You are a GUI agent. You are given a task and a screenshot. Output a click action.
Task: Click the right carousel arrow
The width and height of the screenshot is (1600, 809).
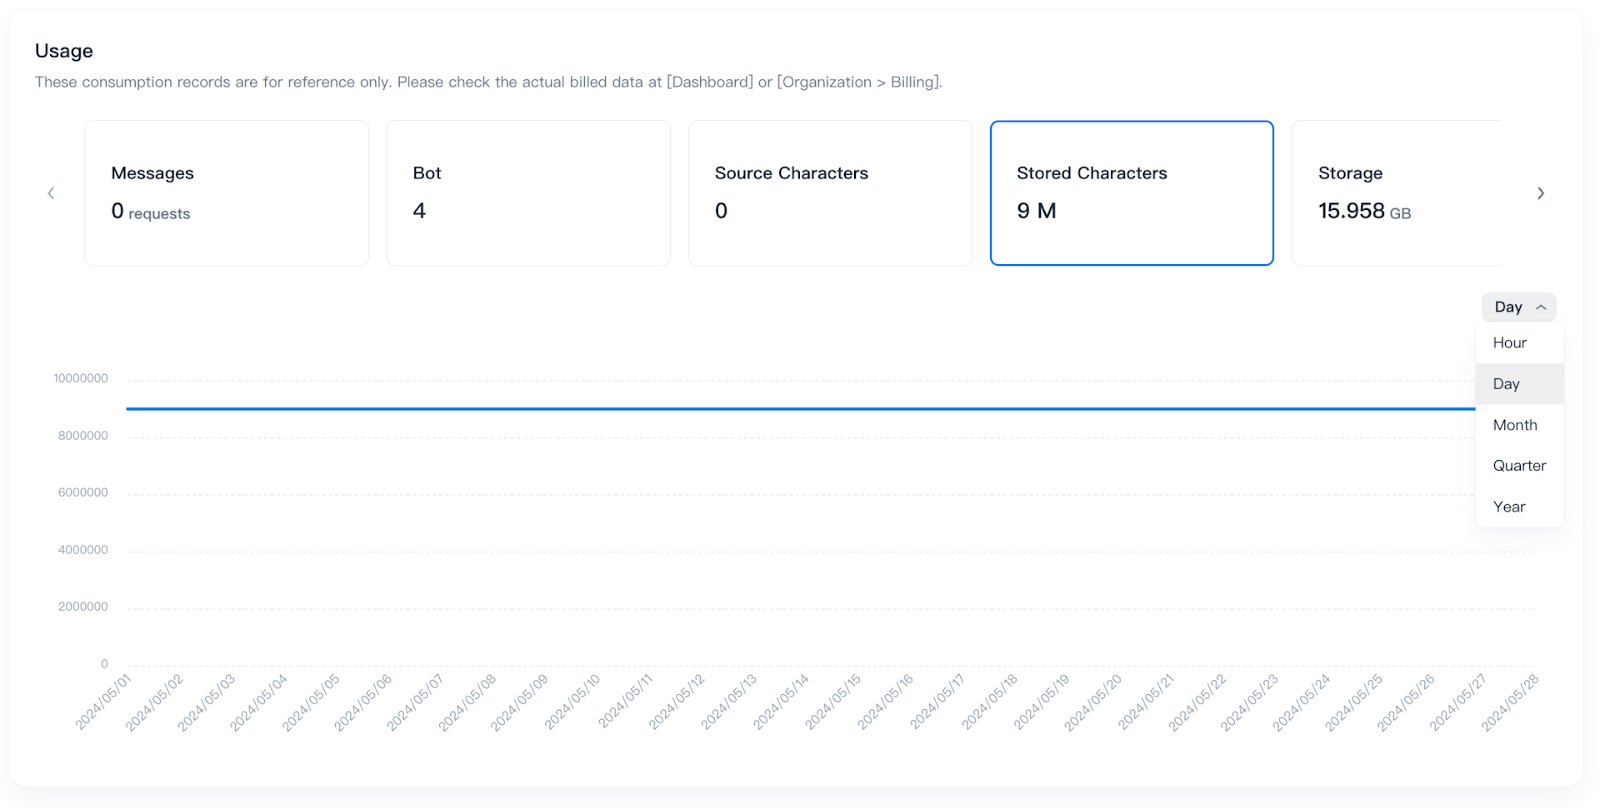(1540, 193)
